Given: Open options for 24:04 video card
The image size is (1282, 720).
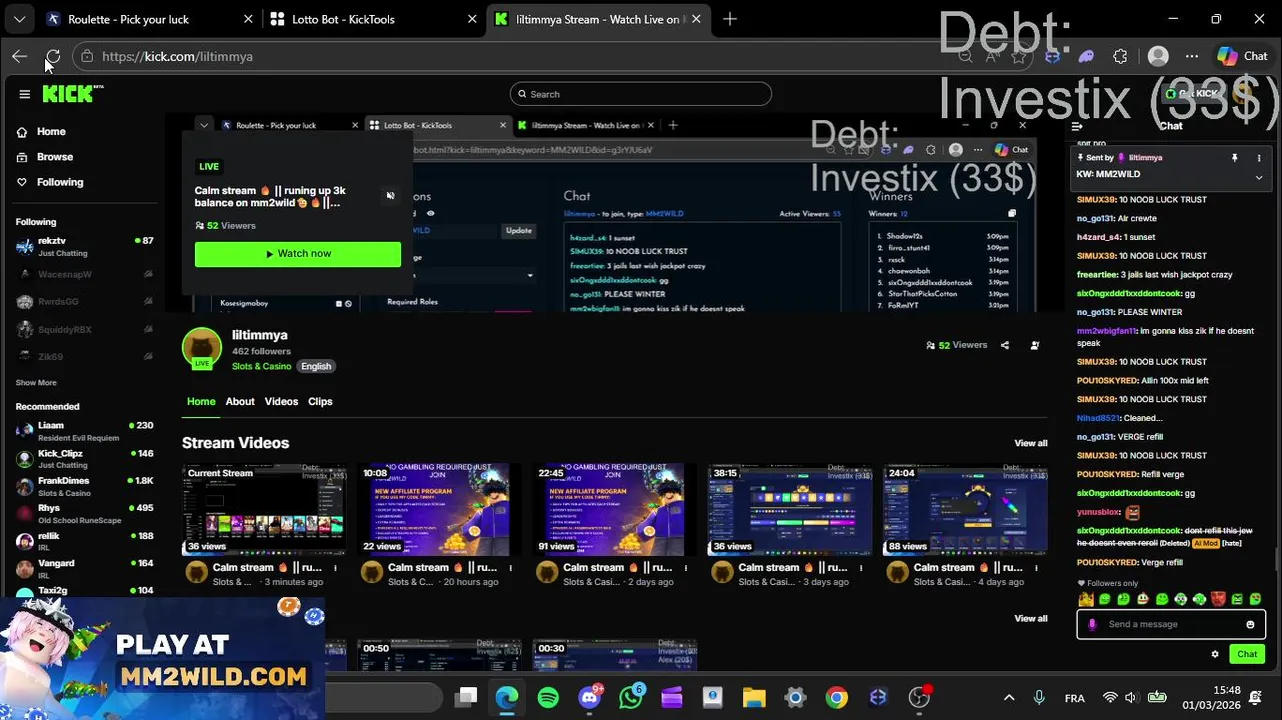Looking at the screenshot, I should tap(1036, 568).
